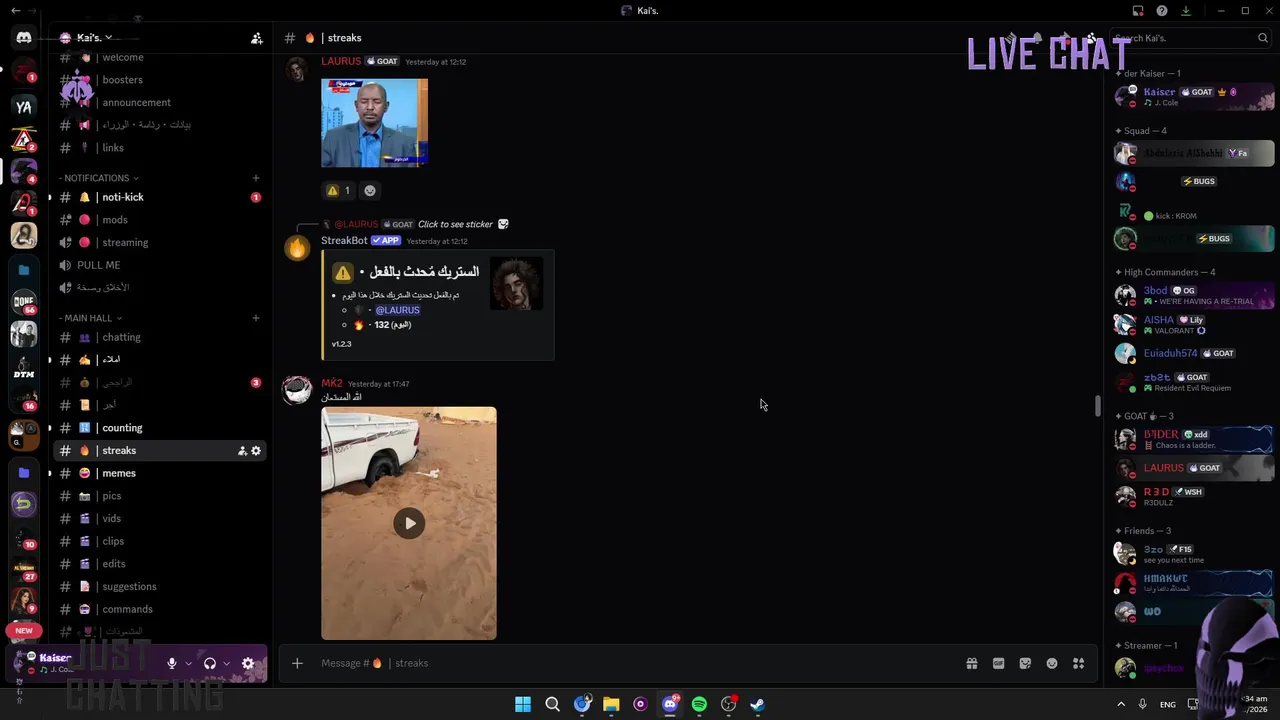Screen dimensions: 1280x720
Task: Click plus attachment button in message bar
Action: (x=297, y=663)
